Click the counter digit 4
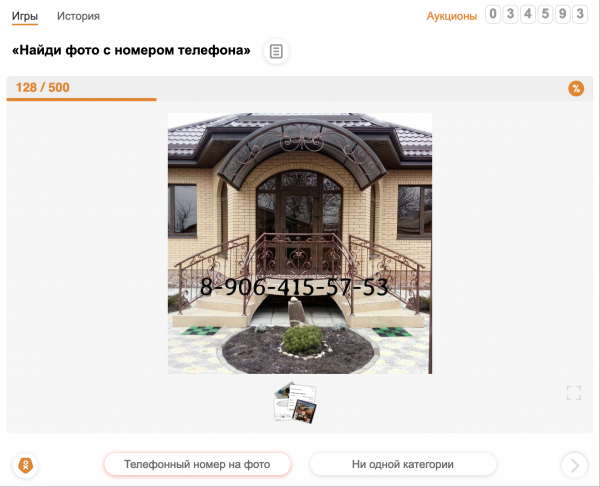The height and width of the screenshot is (487, 600). 527,14
